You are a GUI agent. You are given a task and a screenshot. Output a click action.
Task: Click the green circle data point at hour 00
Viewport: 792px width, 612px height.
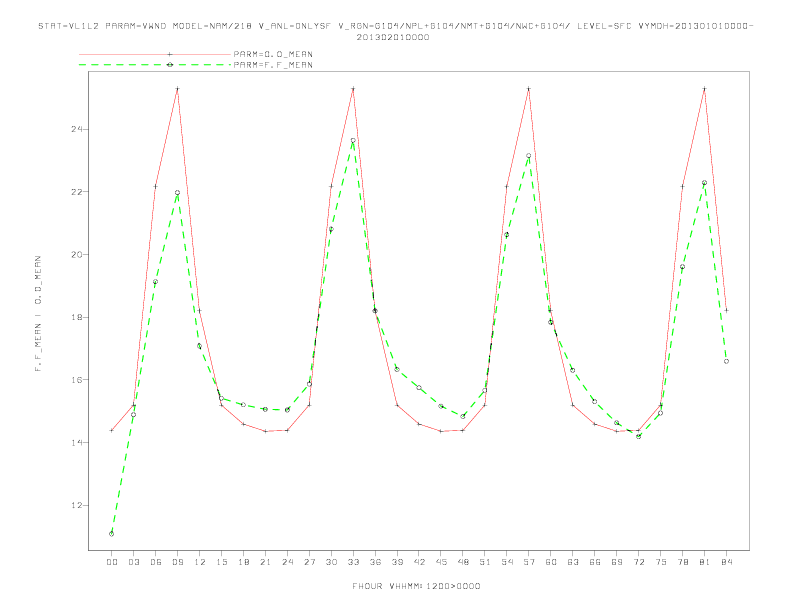(x=112, y=534)
